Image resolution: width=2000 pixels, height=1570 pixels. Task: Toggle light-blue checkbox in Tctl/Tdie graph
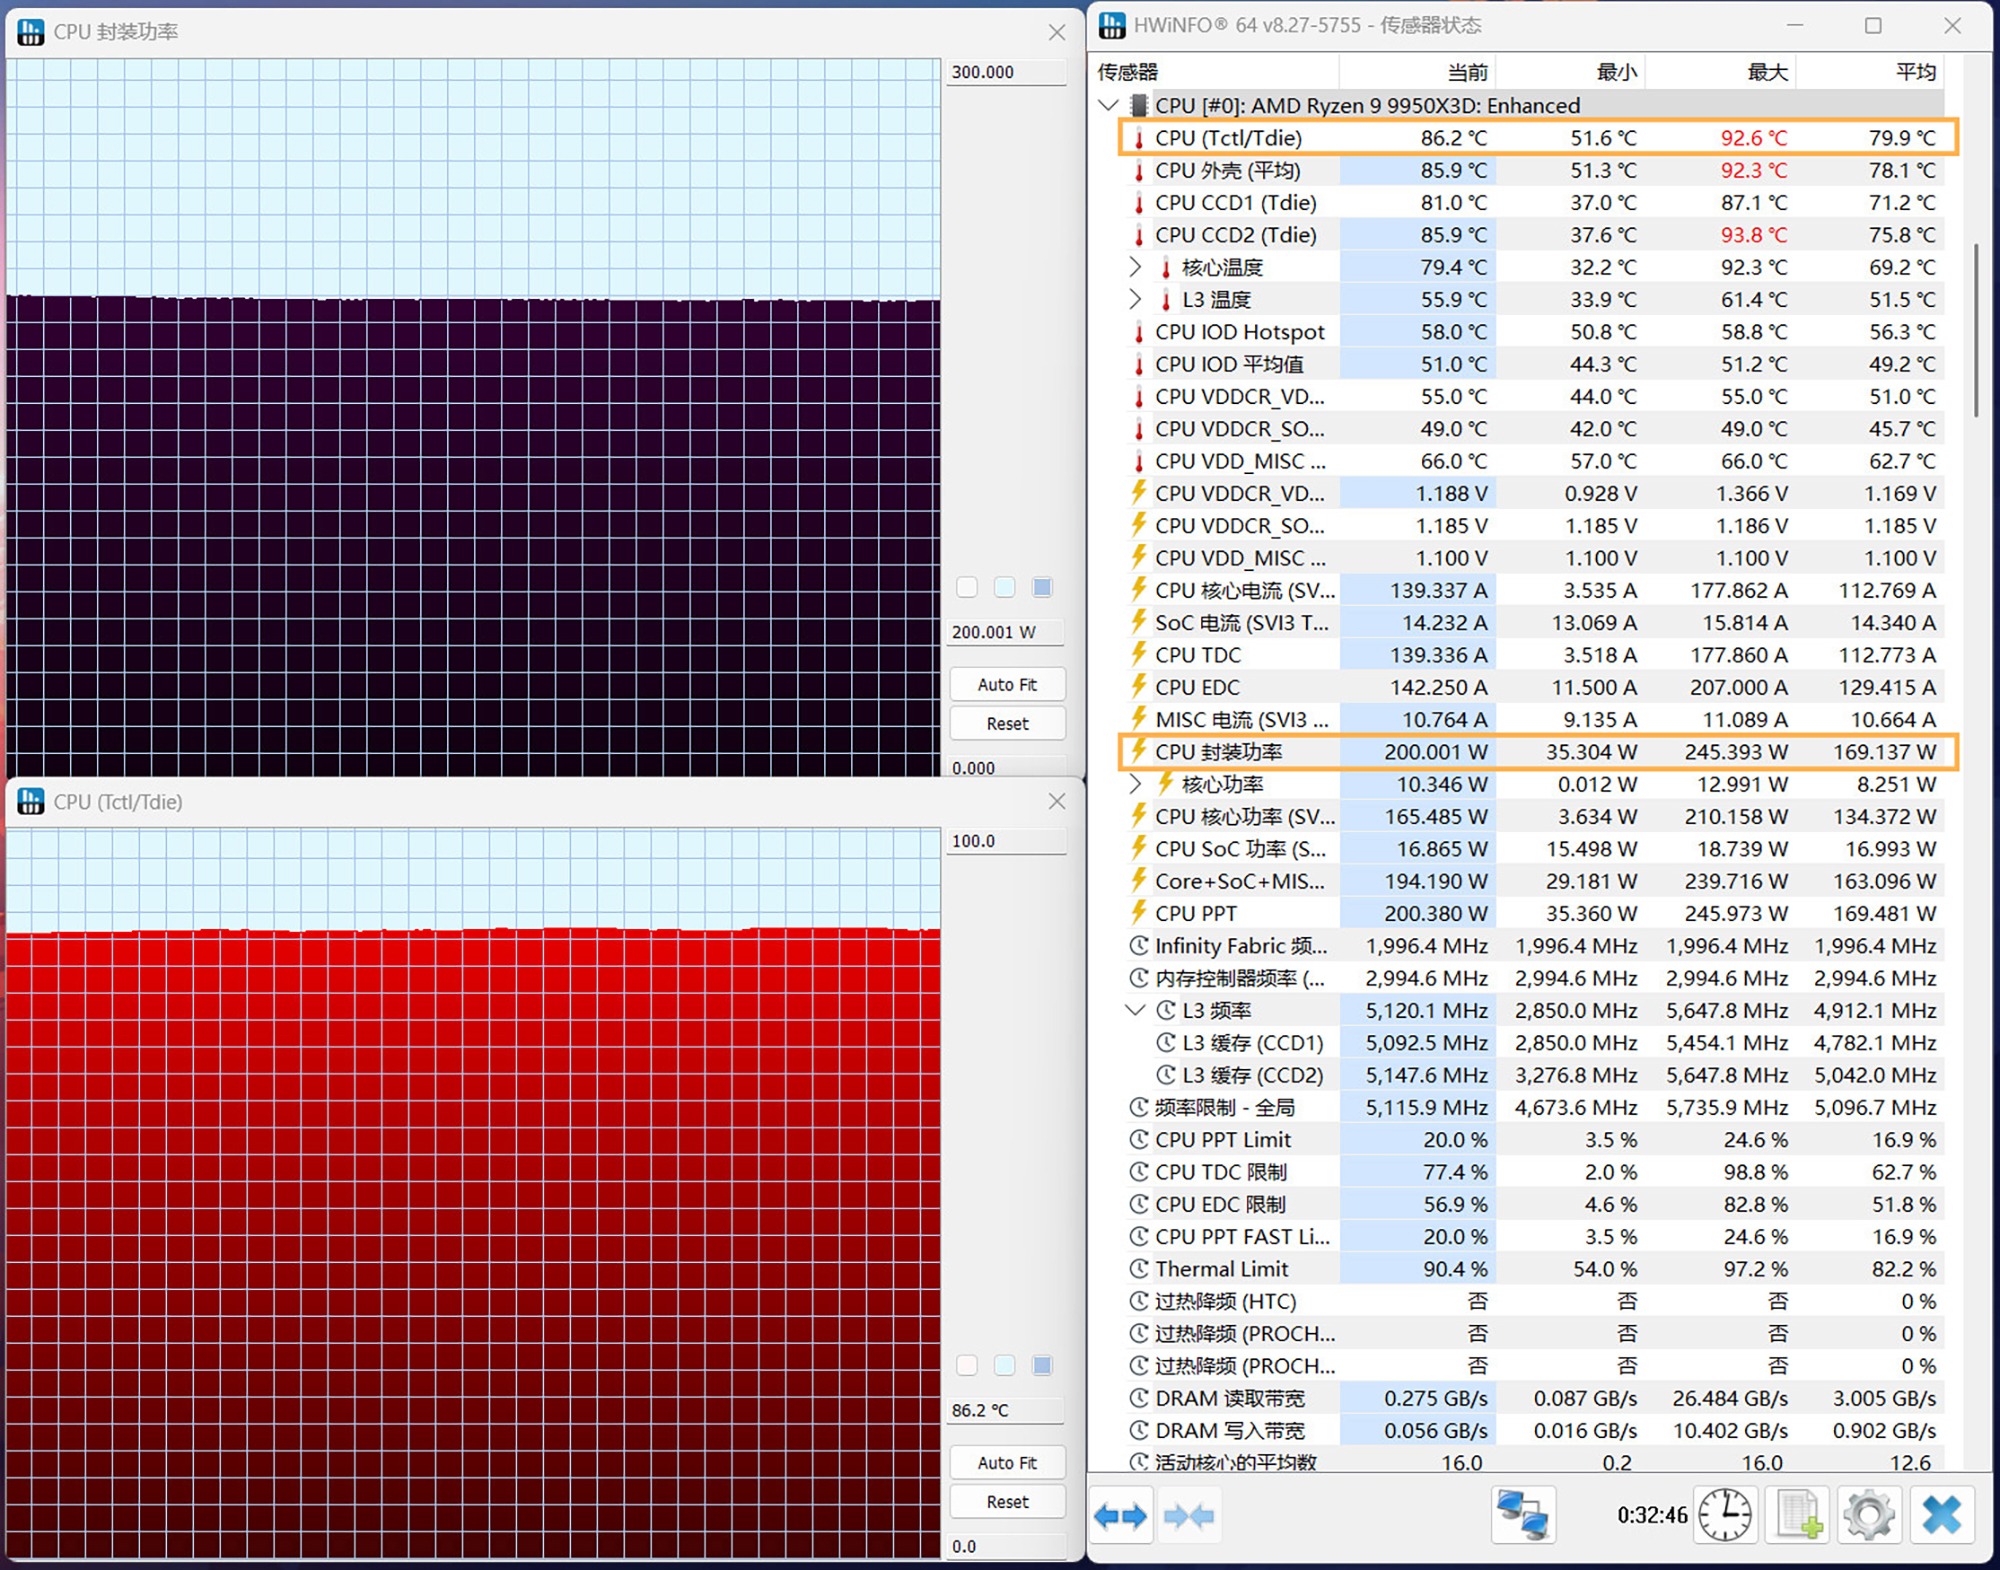coord(1005,1366)
